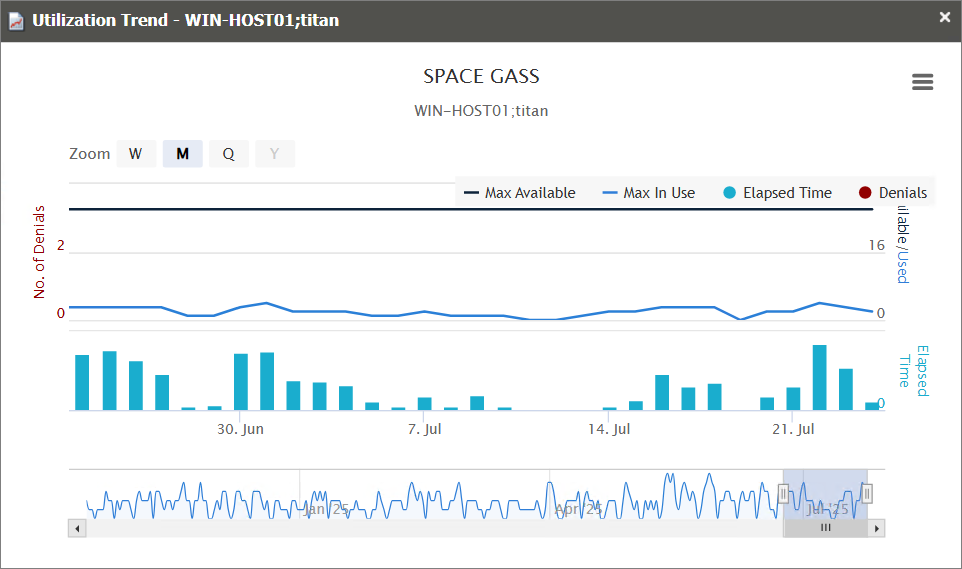Screen dimensions: 962x569
Task: Click the right navigator range handle
Action: (867, 494)
